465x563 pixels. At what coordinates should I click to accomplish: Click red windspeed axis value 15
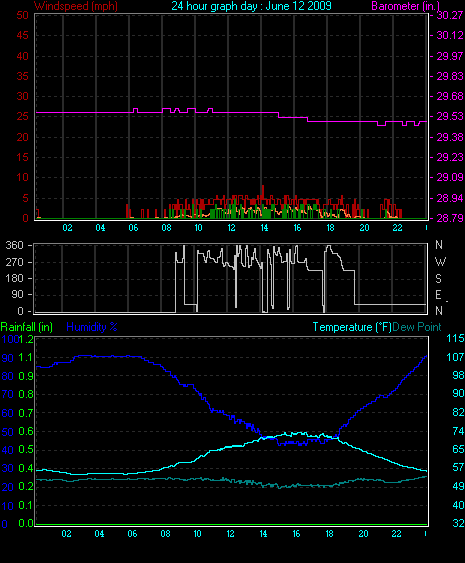click(22, 157)
